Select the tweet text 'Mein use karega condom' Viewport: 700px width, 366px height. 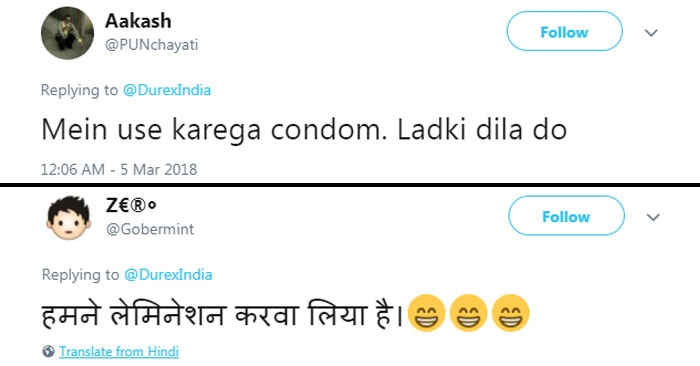214,130
